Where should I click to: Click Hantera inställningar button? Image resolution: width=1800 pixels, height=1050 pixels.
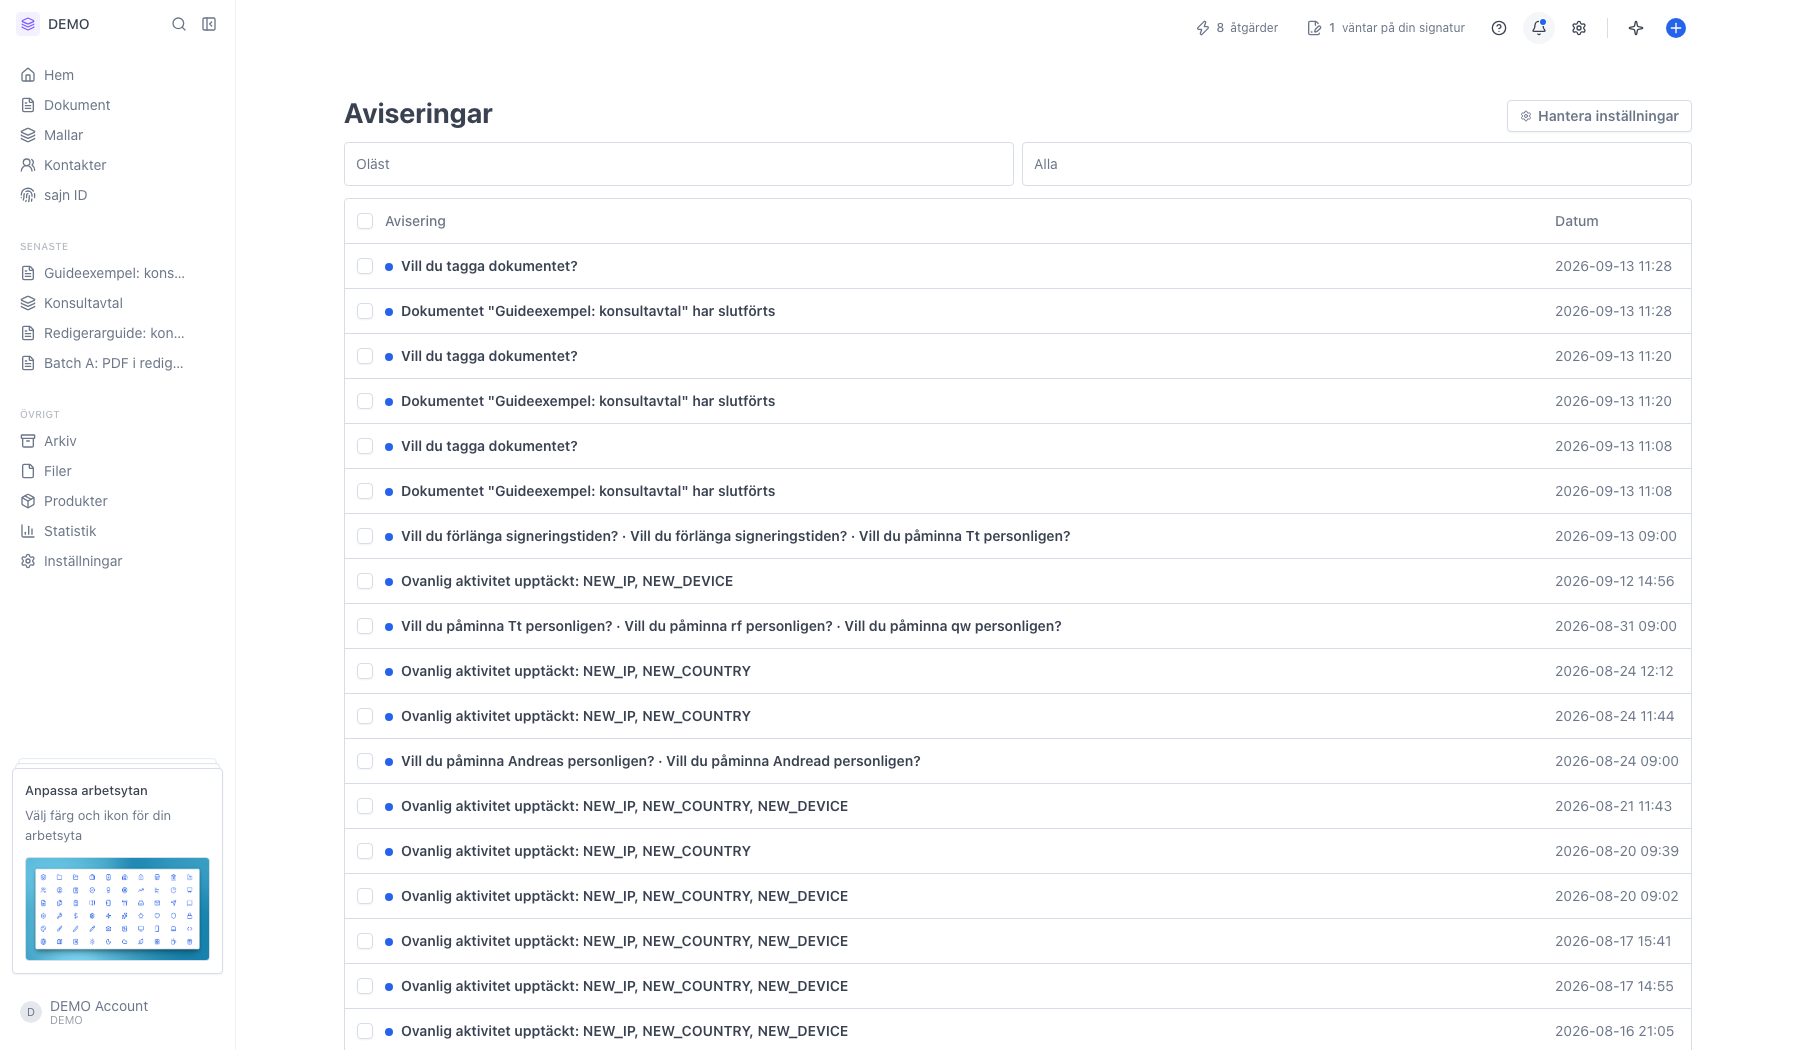point(1599,116)
